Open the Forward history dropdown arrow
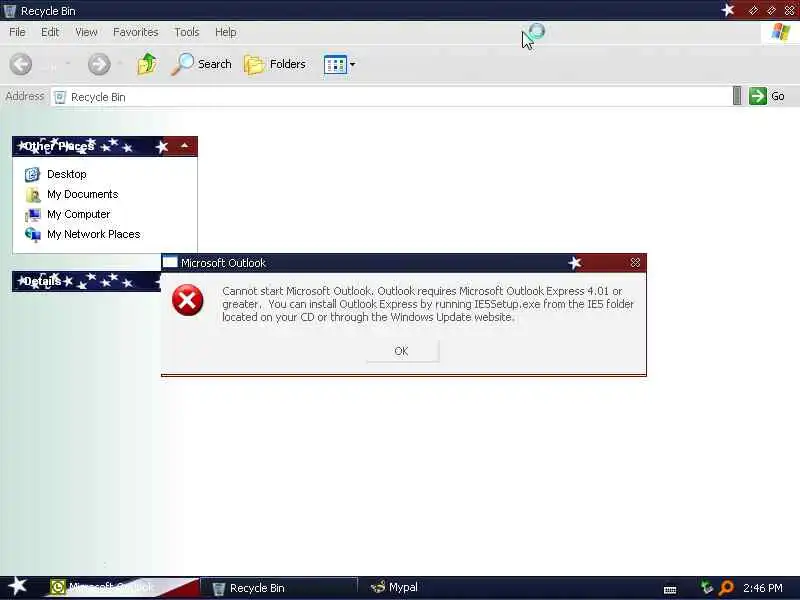800x600 pixels. point(120,64)
